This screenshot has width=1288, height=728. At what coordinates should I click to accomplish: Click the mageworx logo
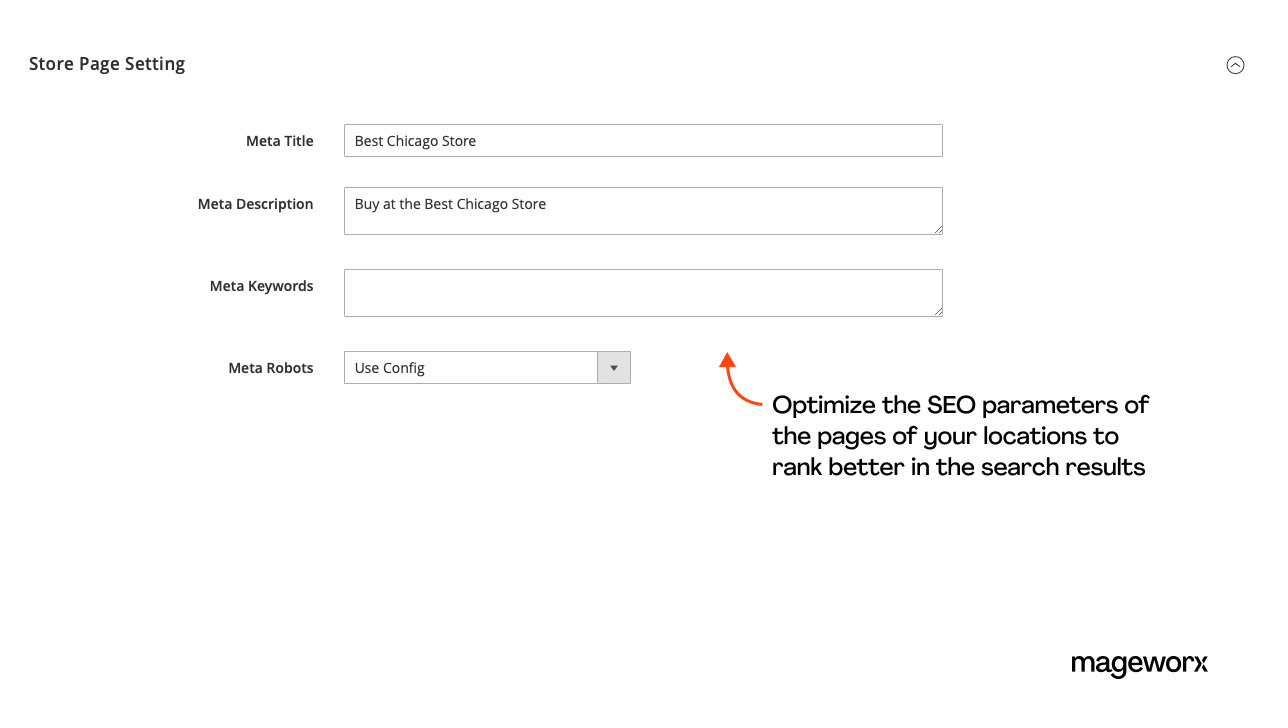pos(1139,664)
